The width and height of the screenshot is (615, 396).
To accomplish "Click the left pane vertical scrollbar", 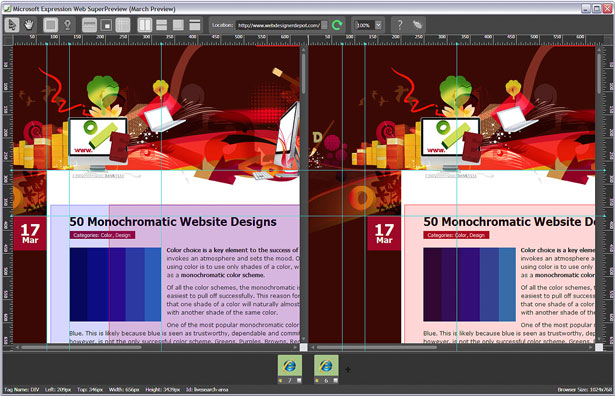I will click(304, 194).
